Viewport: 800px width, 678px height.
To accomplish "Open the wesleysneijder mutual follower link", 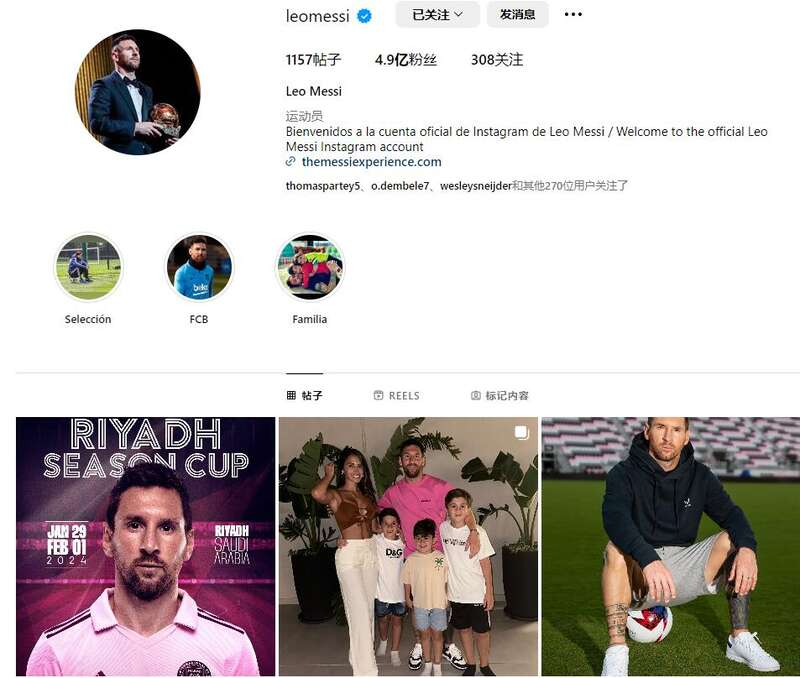I will click(476, 186).
